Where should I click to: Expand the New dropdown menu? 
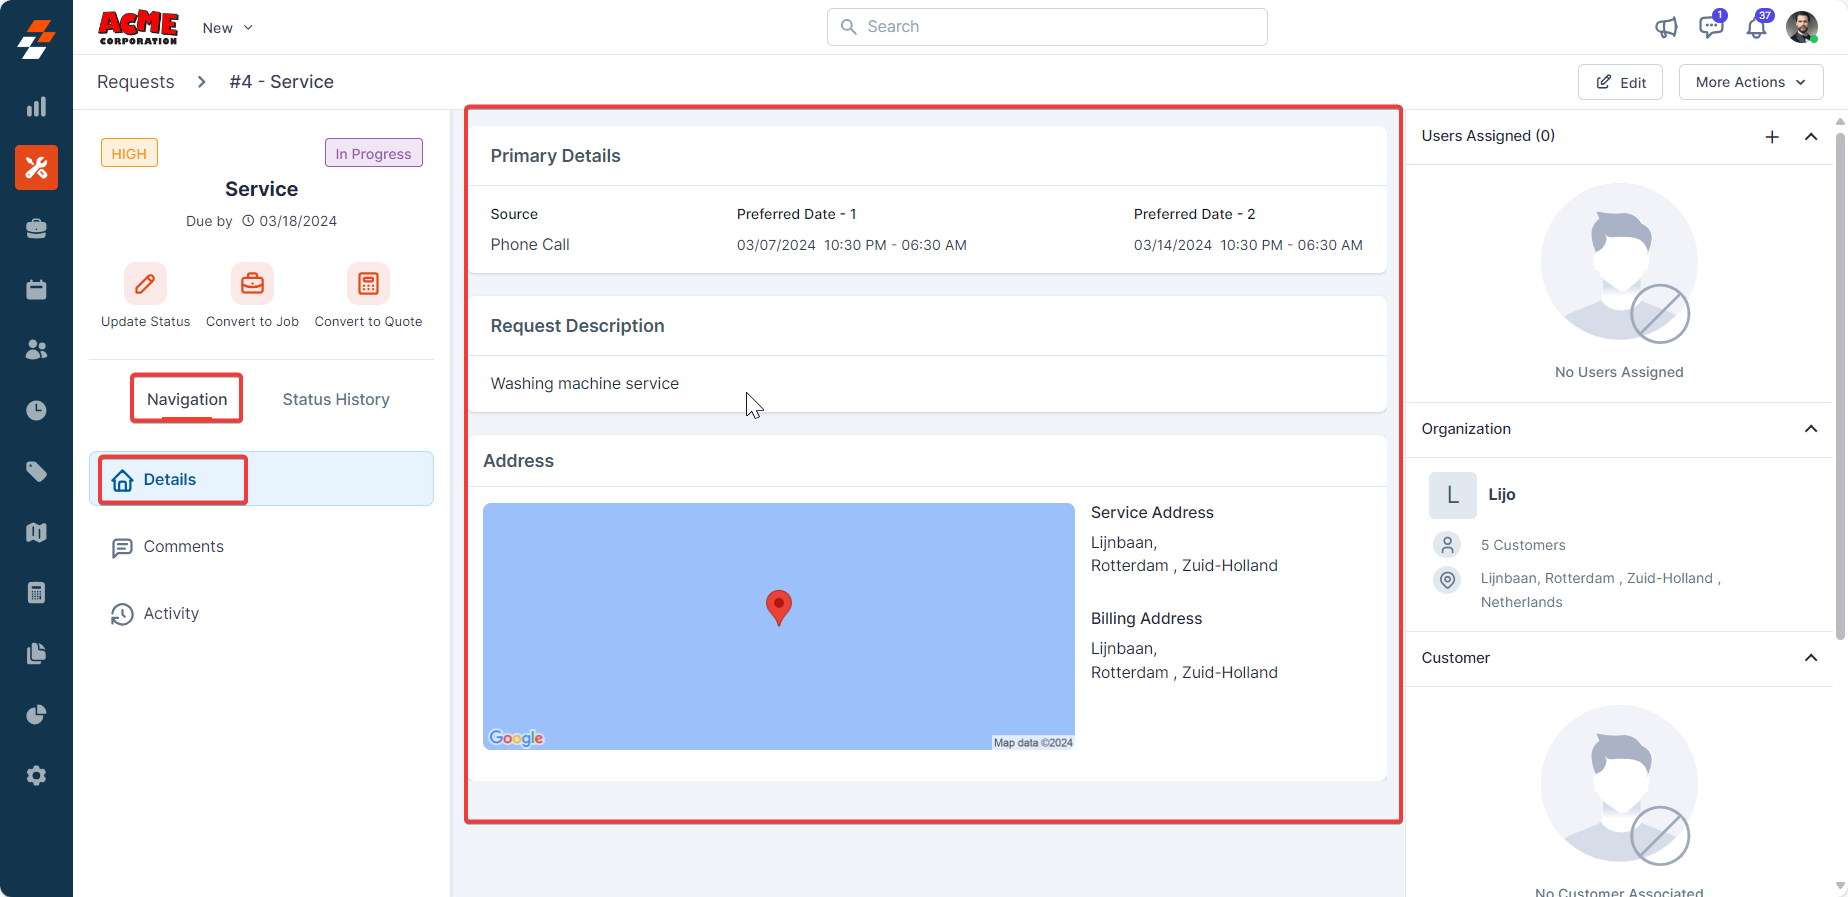click(x=228, y=28)
